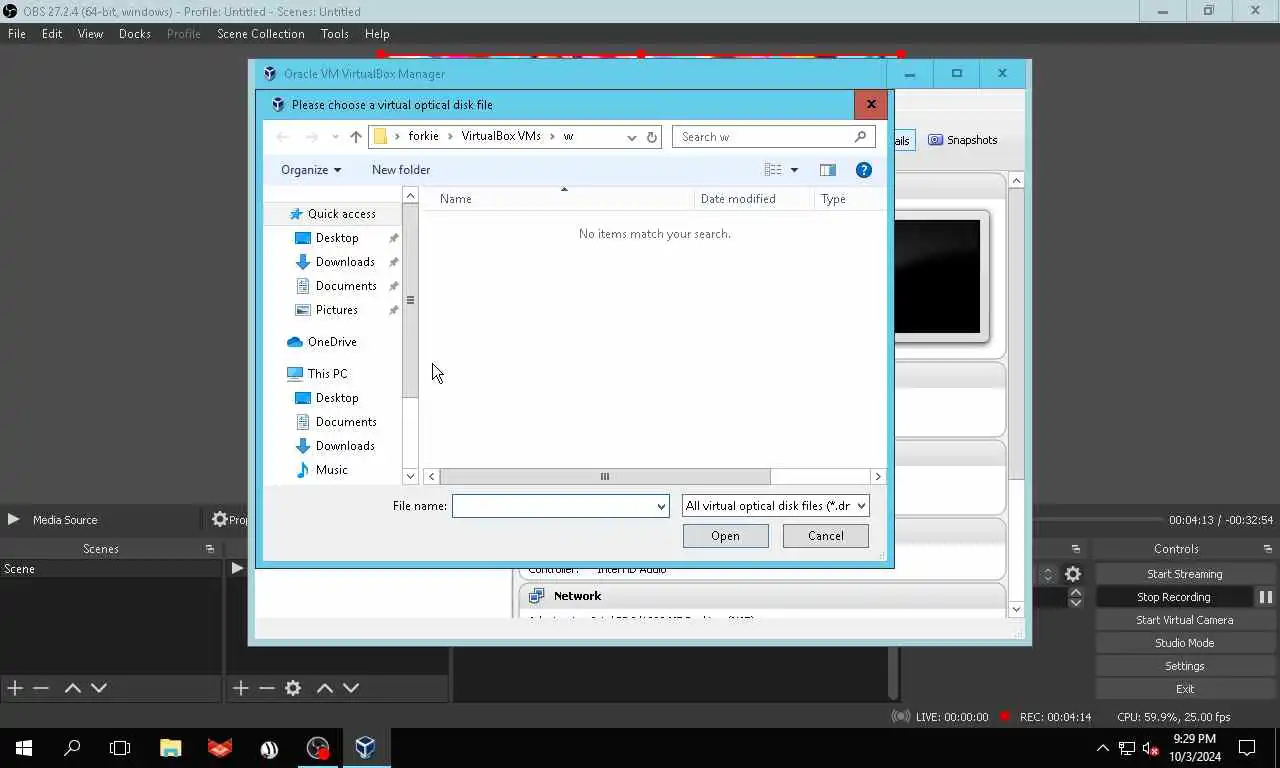Start Virtual Camera in OBS
This screenshot has width=1280, height=768.
pyautogui.click(x=1184, y=620)
